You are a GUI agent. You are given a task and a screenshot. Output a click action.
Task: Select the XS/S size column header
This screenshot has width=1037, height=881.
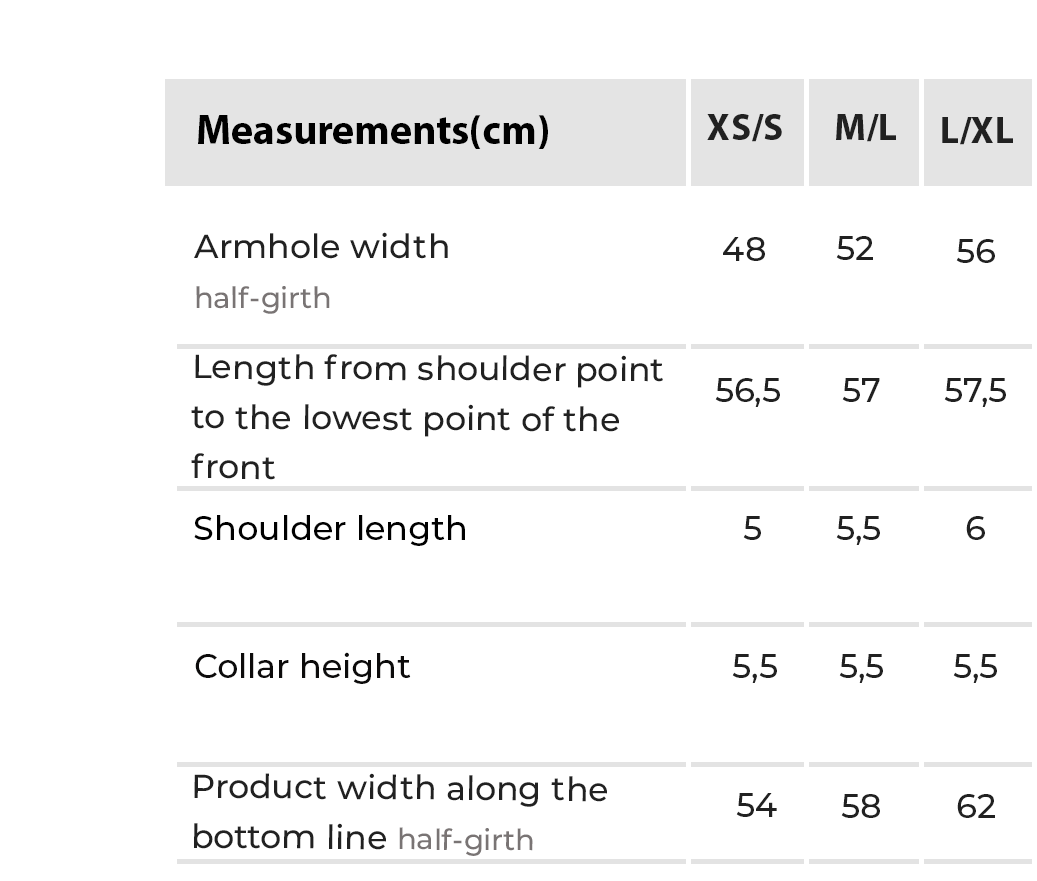(x=745, y=128)
